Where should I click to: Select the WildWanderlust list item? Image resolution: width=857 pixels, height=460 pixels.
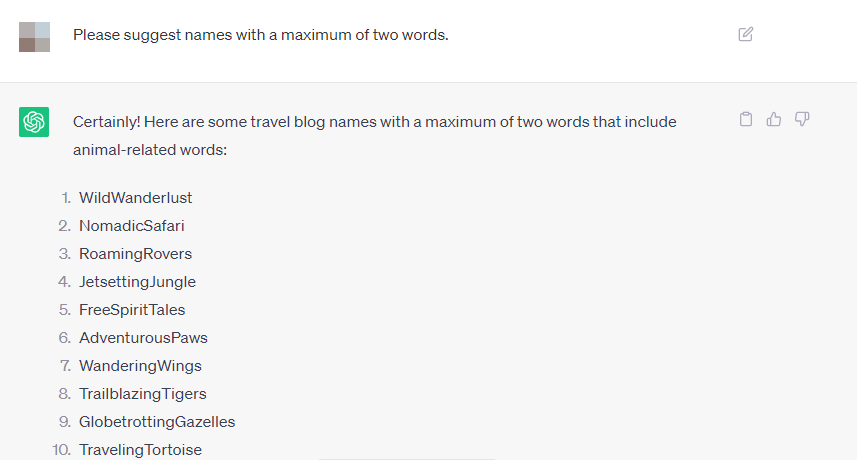tap(135, 198)
